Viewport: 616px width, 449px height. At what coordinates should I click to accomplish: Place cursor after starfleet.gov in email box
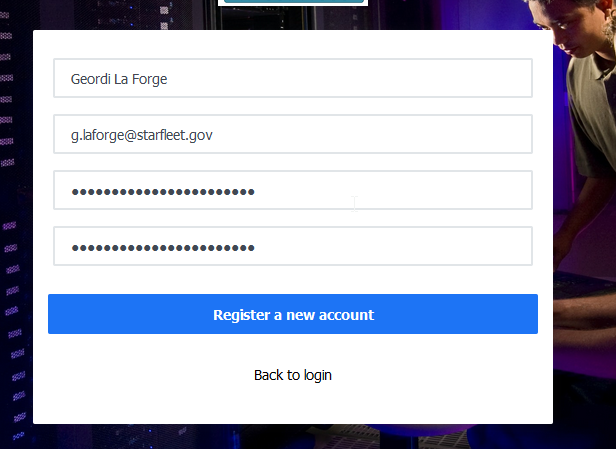[x=213, y=135]
